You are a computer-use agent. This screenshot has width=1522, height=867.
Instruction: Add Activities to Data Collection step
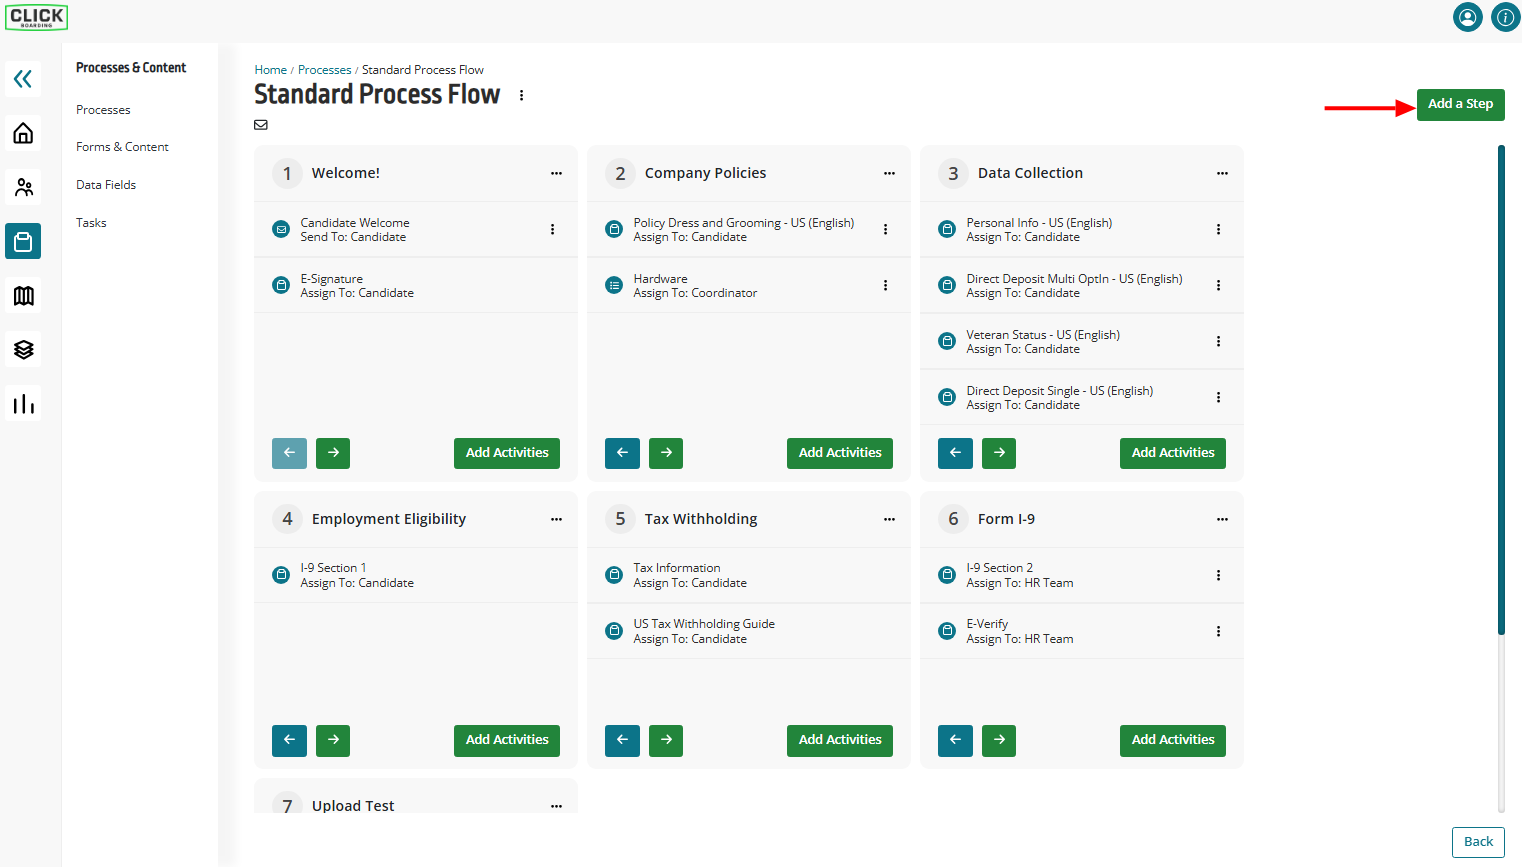click(1173, 453)
